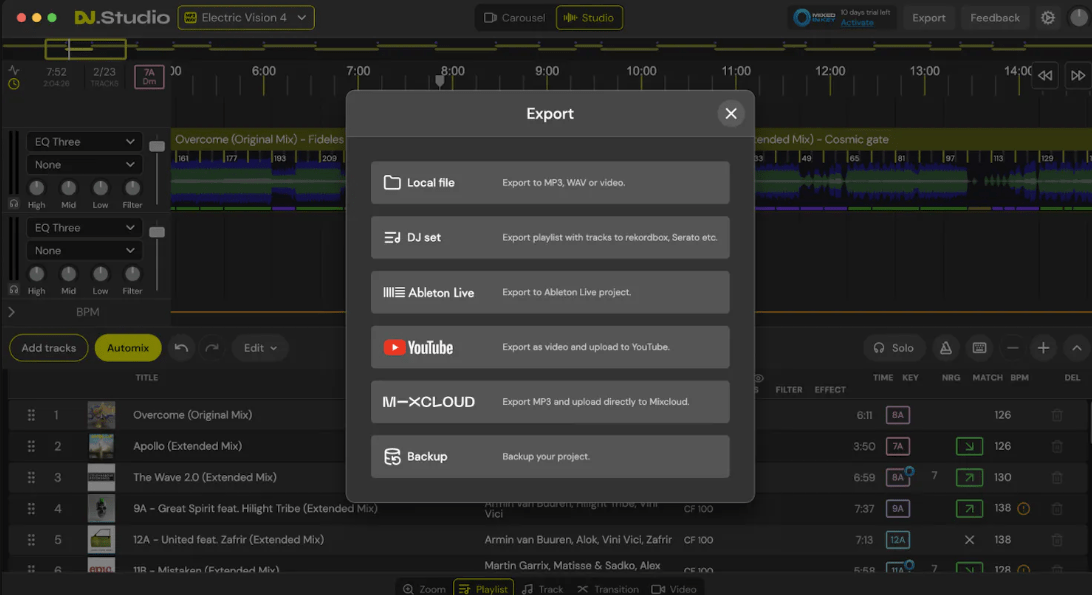Switch to Studio view
This screenshot has height=595, width=1092.
point(589,17)
